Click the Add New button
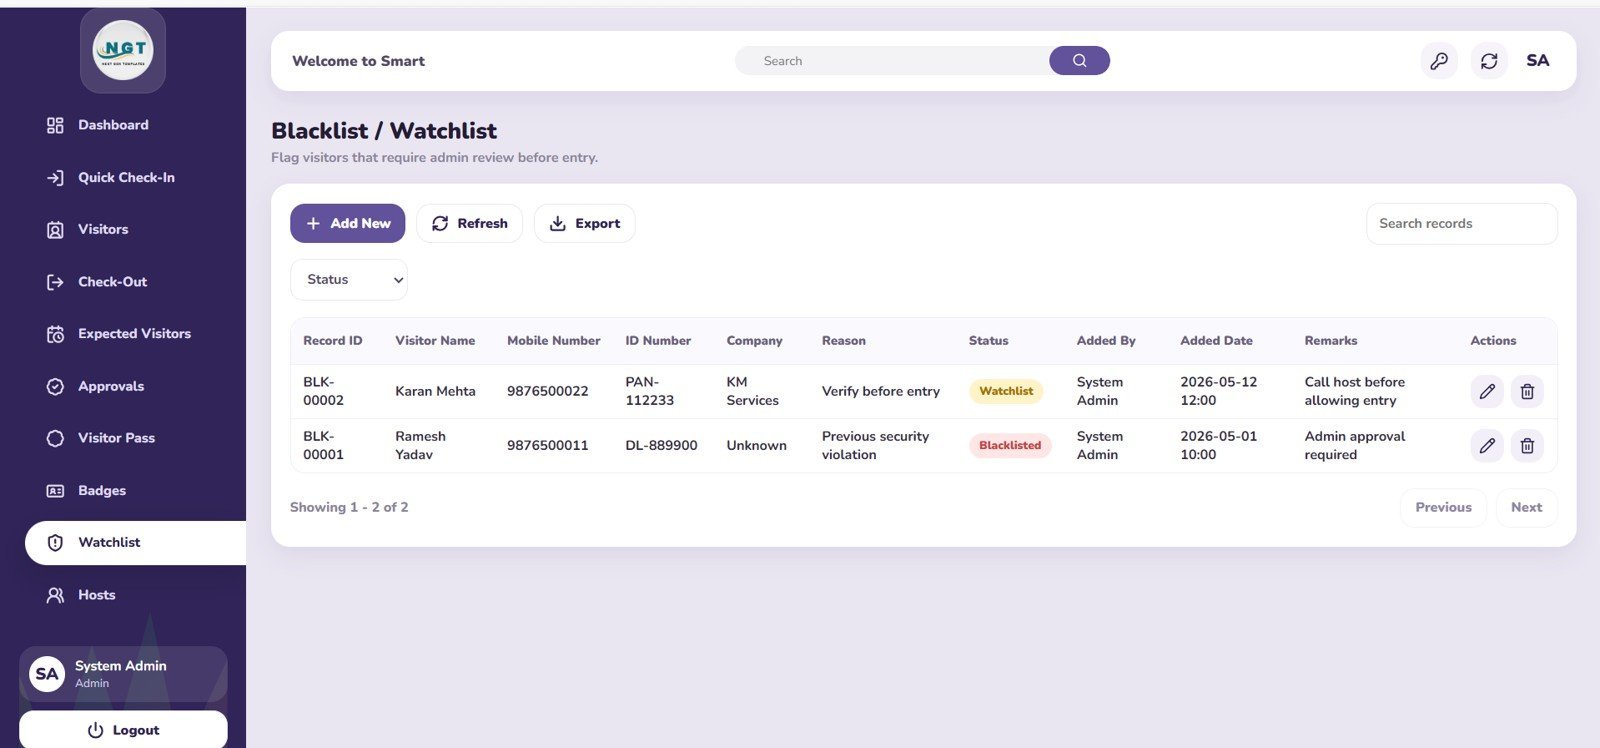The width and height of the screenshot is (1600, 748). click(x=347, y=223)
